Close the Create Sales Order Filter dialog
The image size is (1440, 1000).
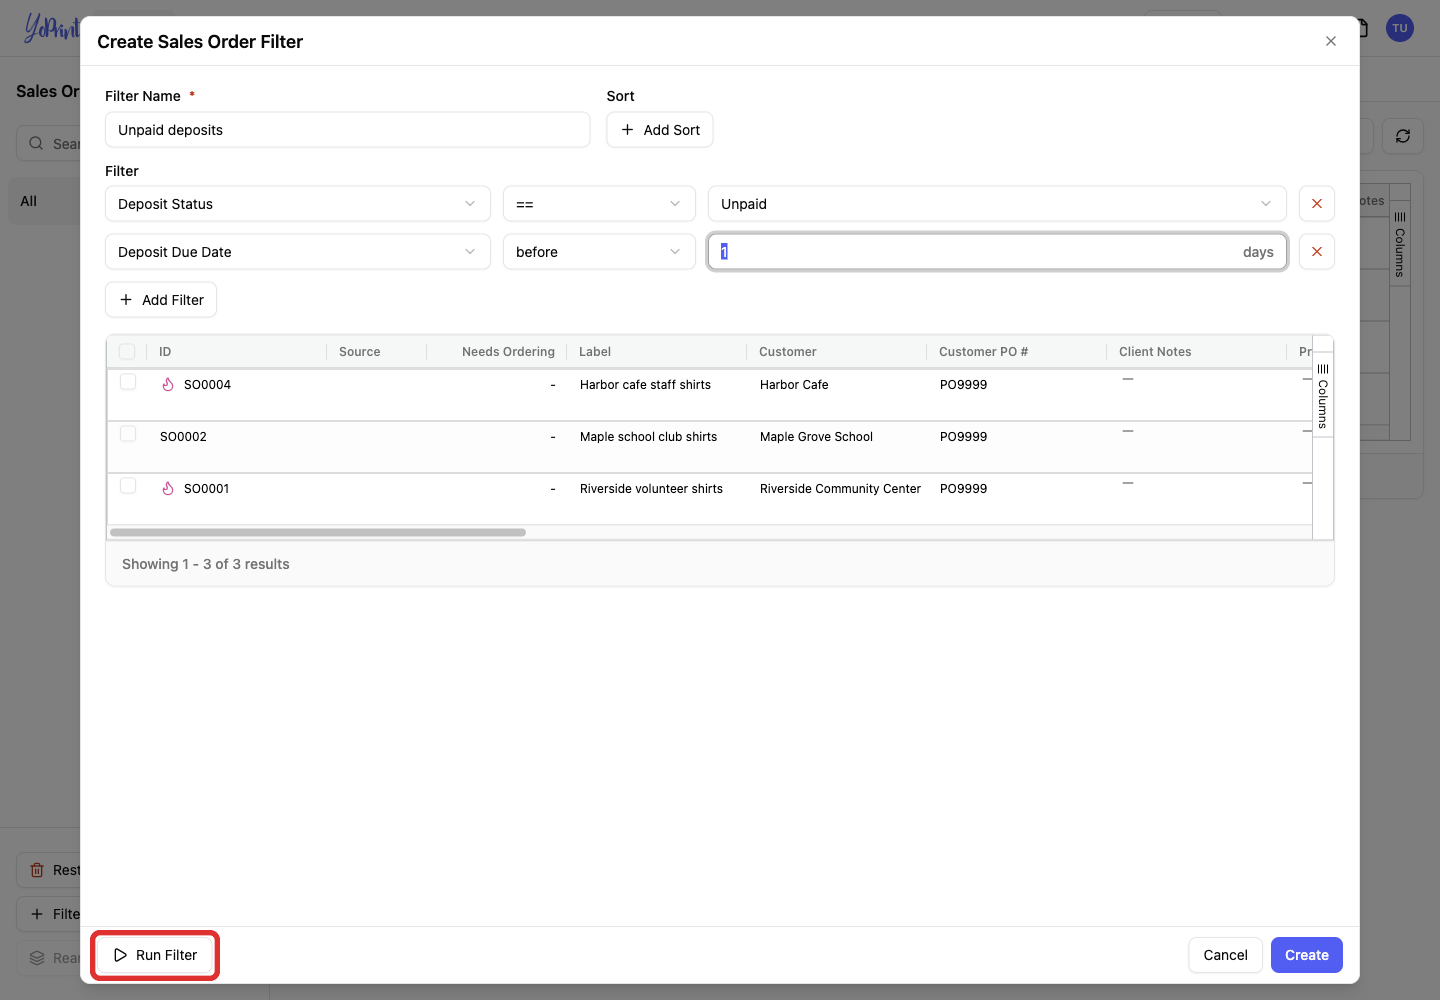tap(1330, 41)
